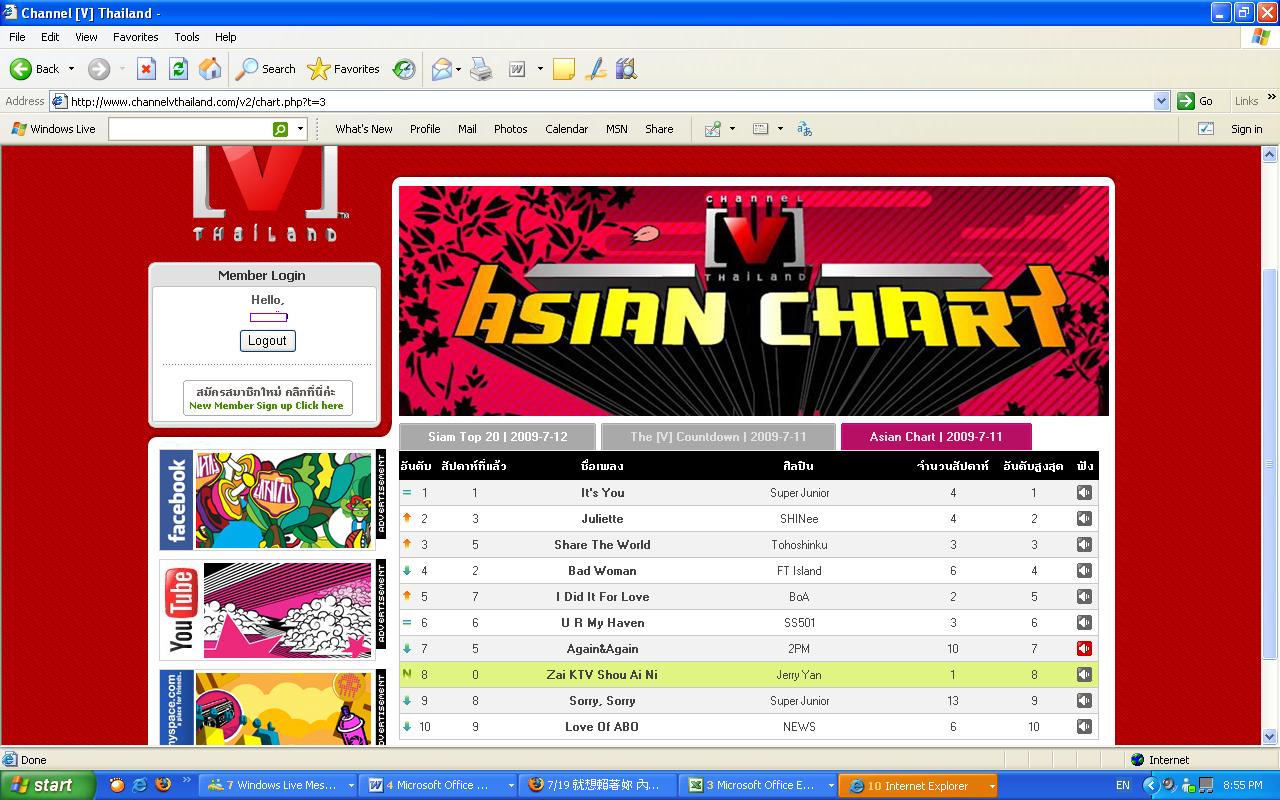This screenshot has width=1280, height=800.
Task: Play audio for Sorry, Sorry
Action: tap(1084, 701)
